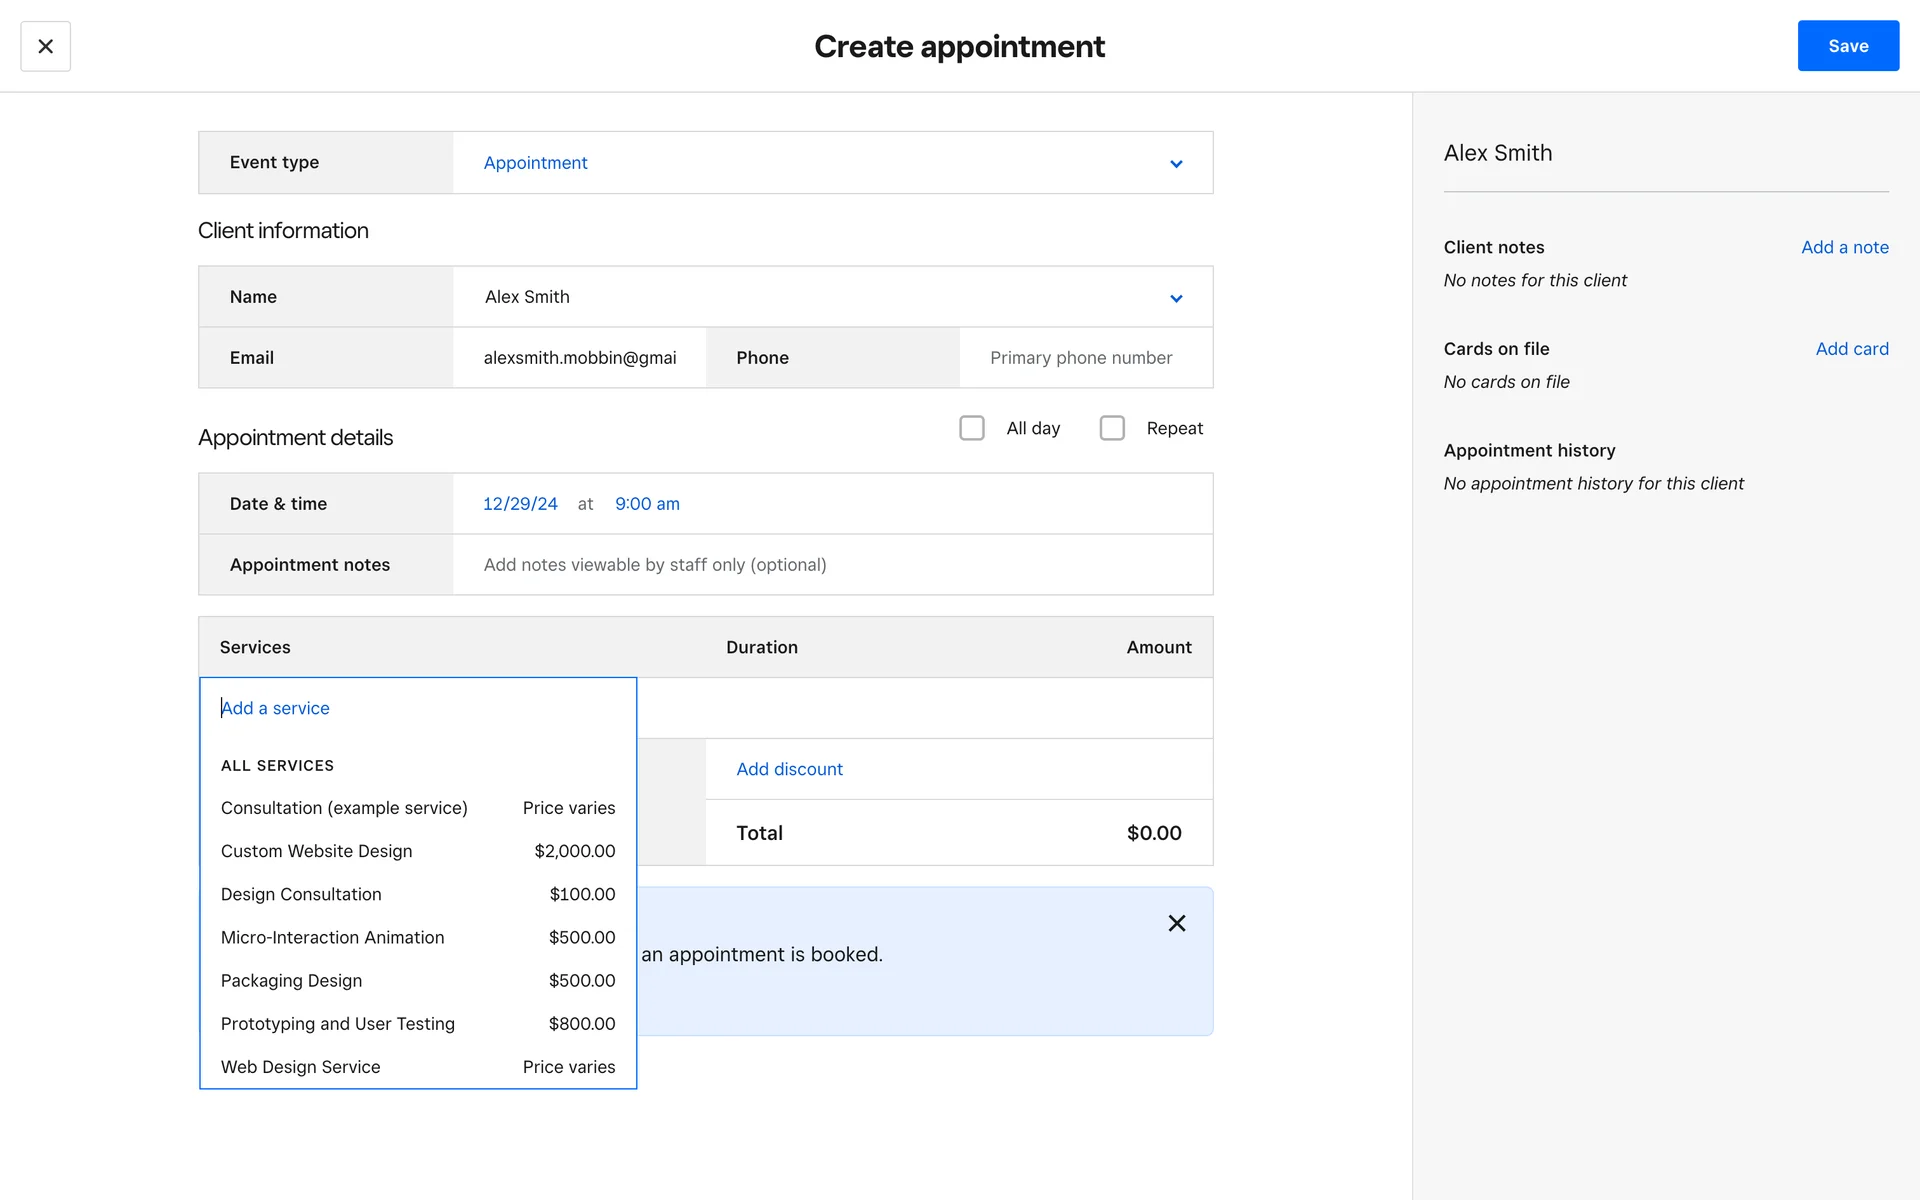Click Add a note link
Screen dimensions: 1920x1200
point(1844,247)
